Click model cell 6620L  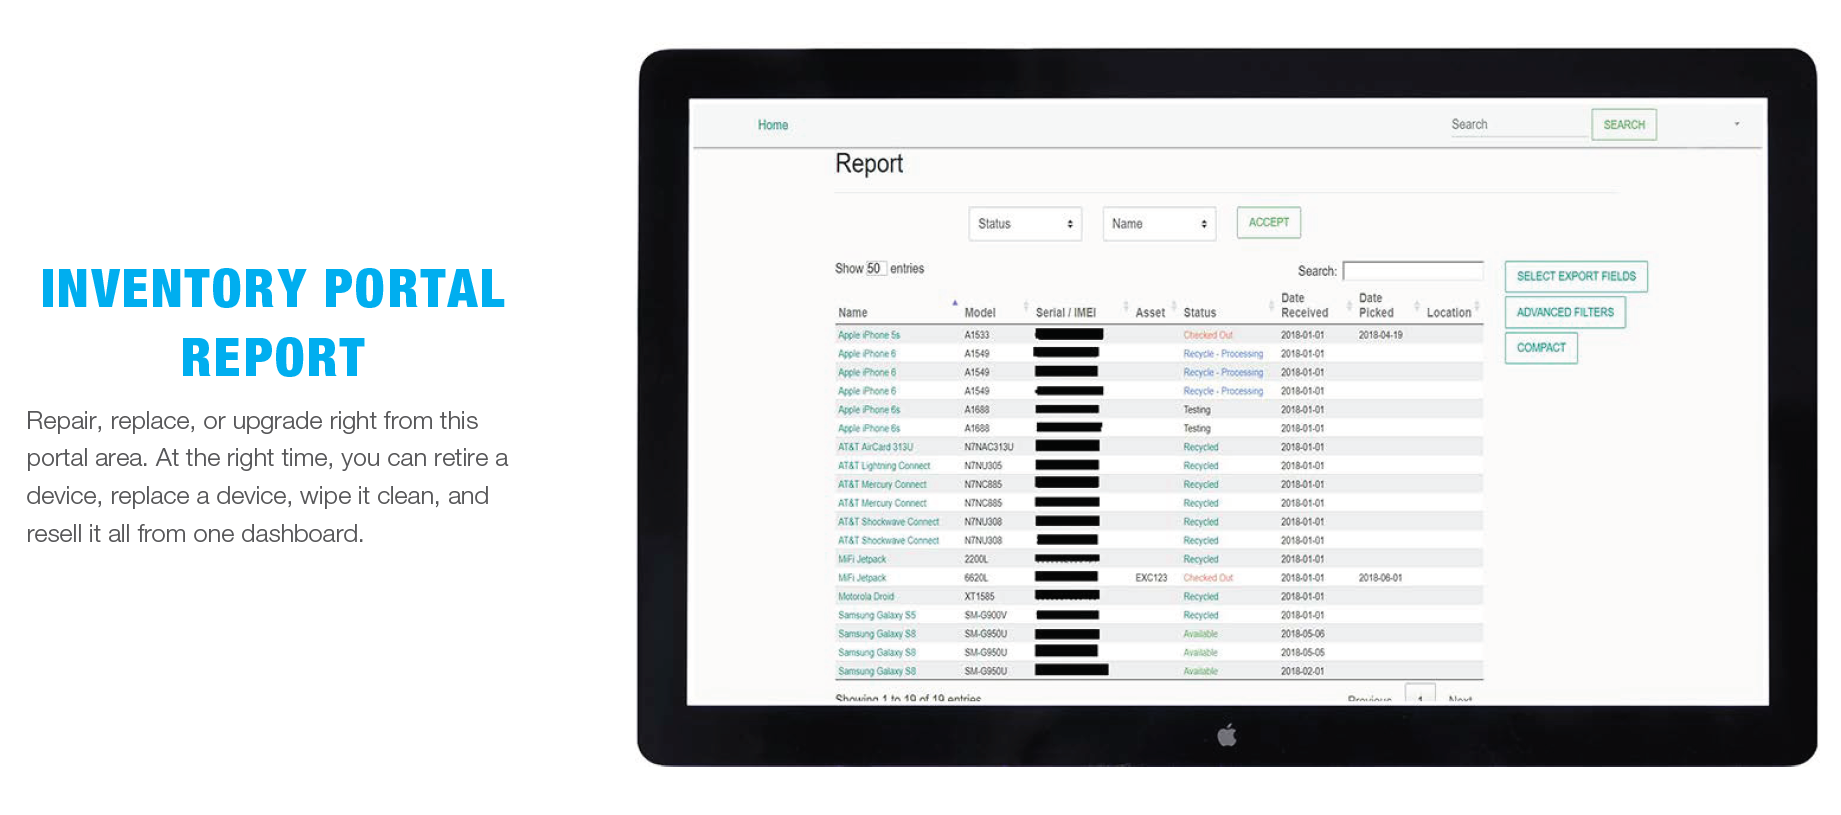coord(975,578)
